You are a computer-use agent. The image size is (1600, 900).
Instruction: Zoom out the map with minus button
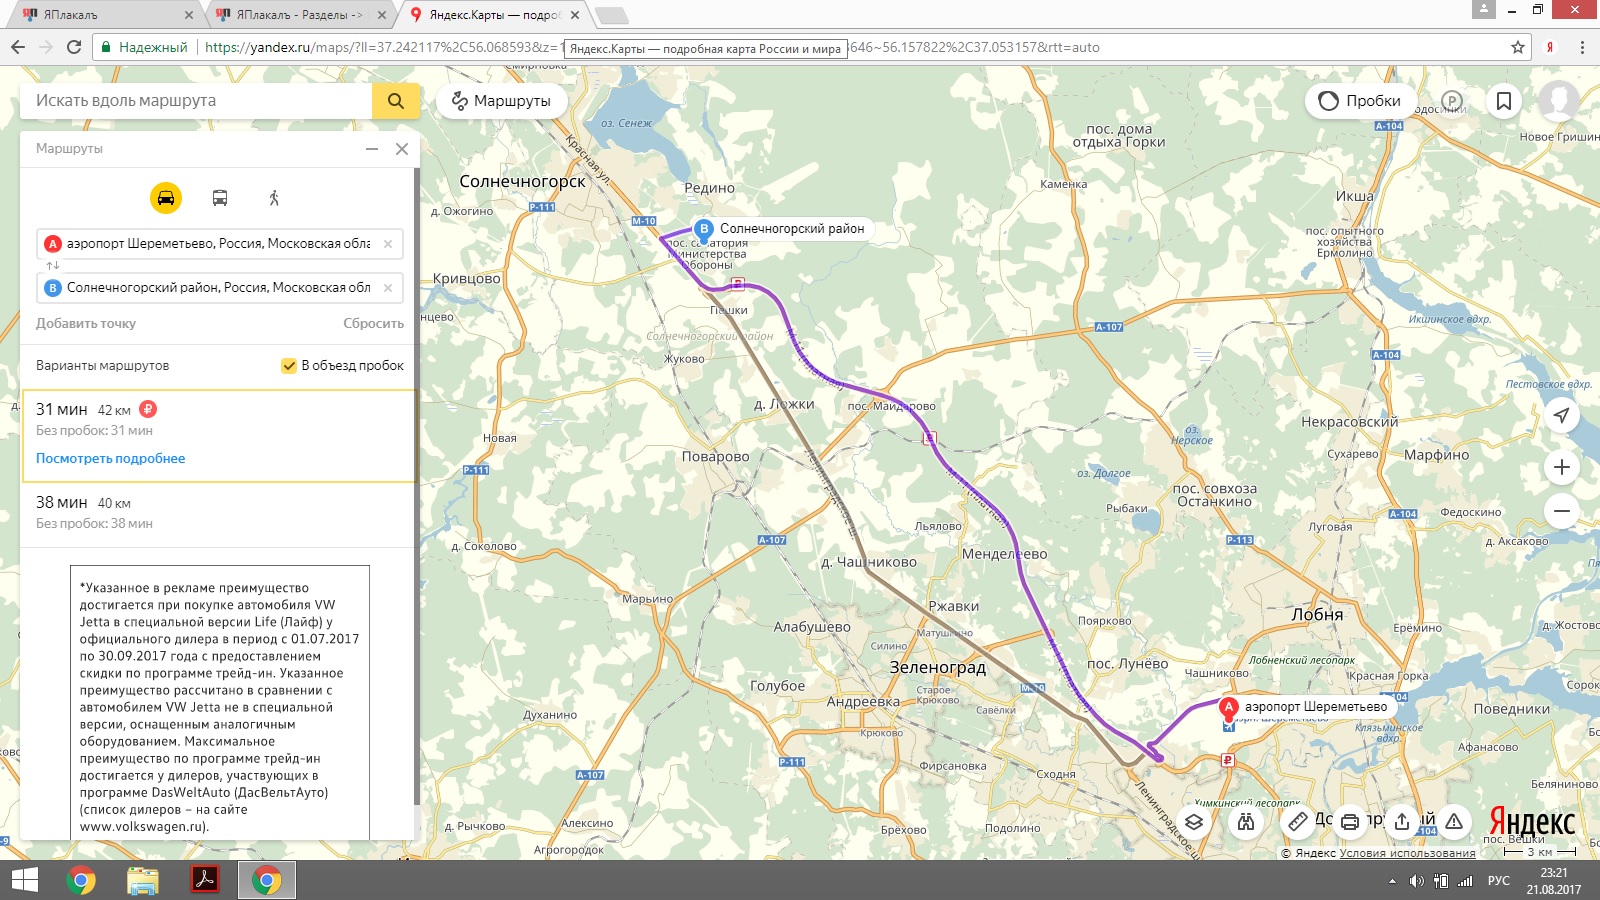[x=1562, y=511]
